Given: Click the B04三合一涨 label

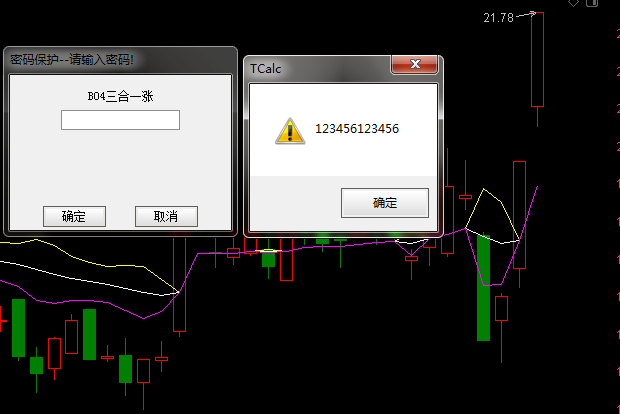Looking at the screenshot, I should coord(120,96).
